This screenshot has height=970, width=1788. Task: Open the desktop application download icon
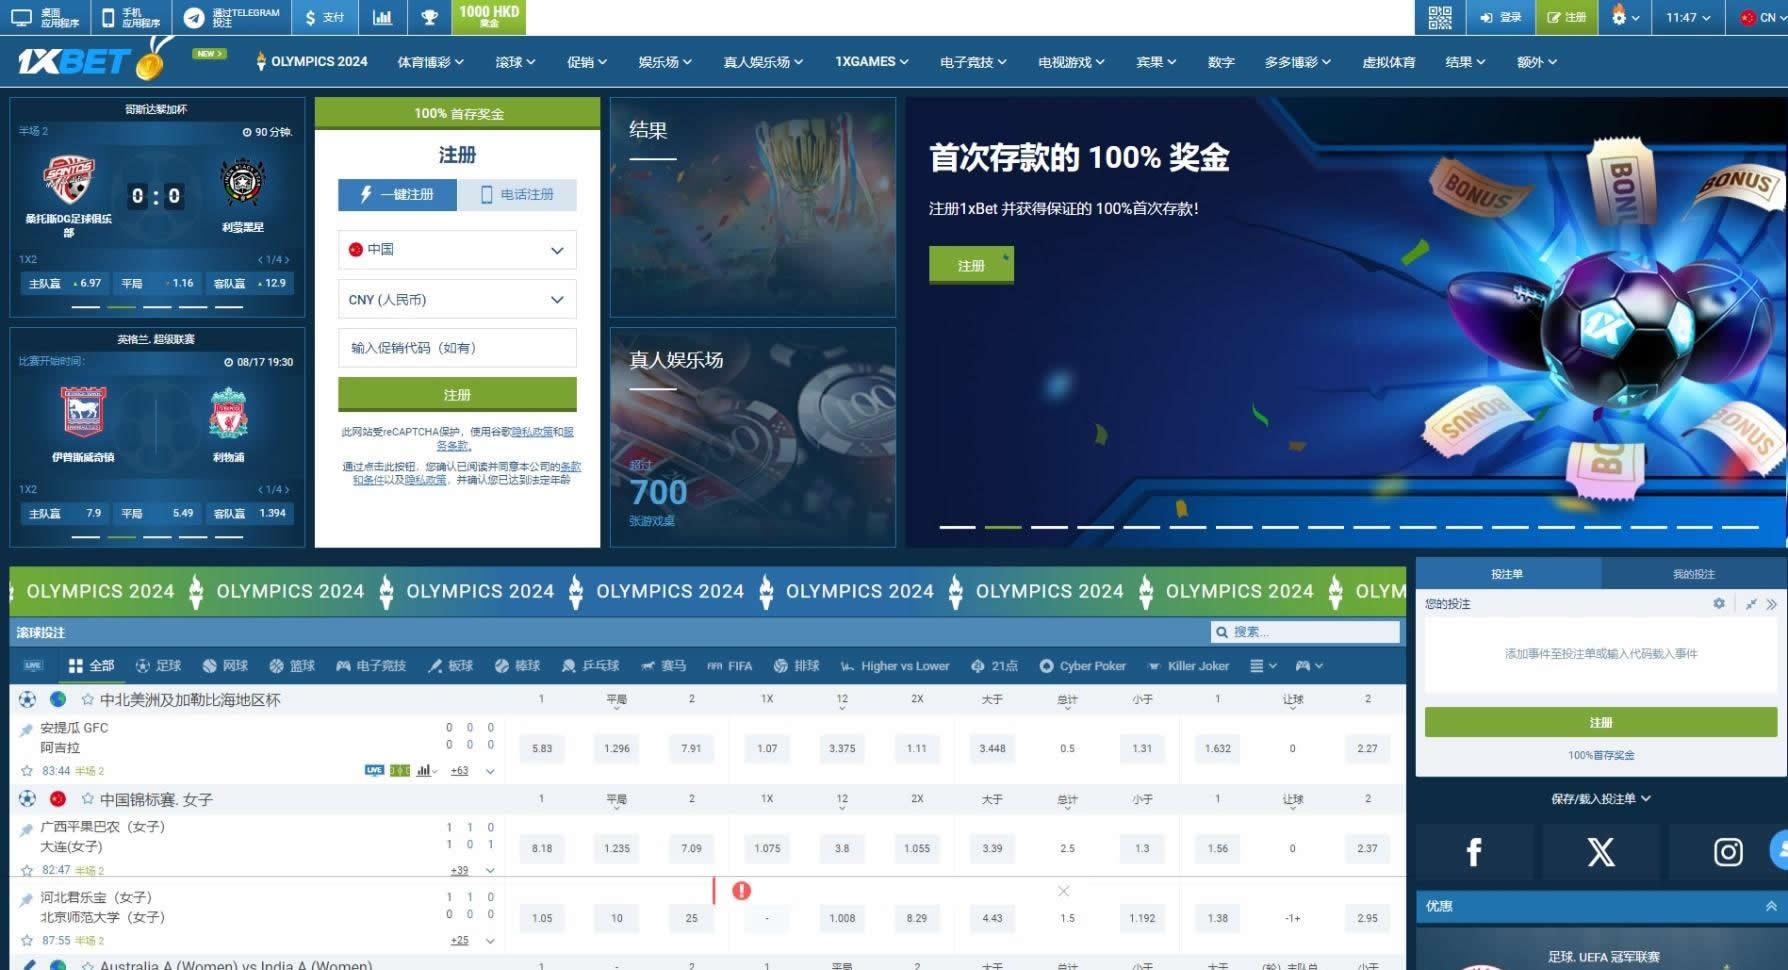pos(21,17)
